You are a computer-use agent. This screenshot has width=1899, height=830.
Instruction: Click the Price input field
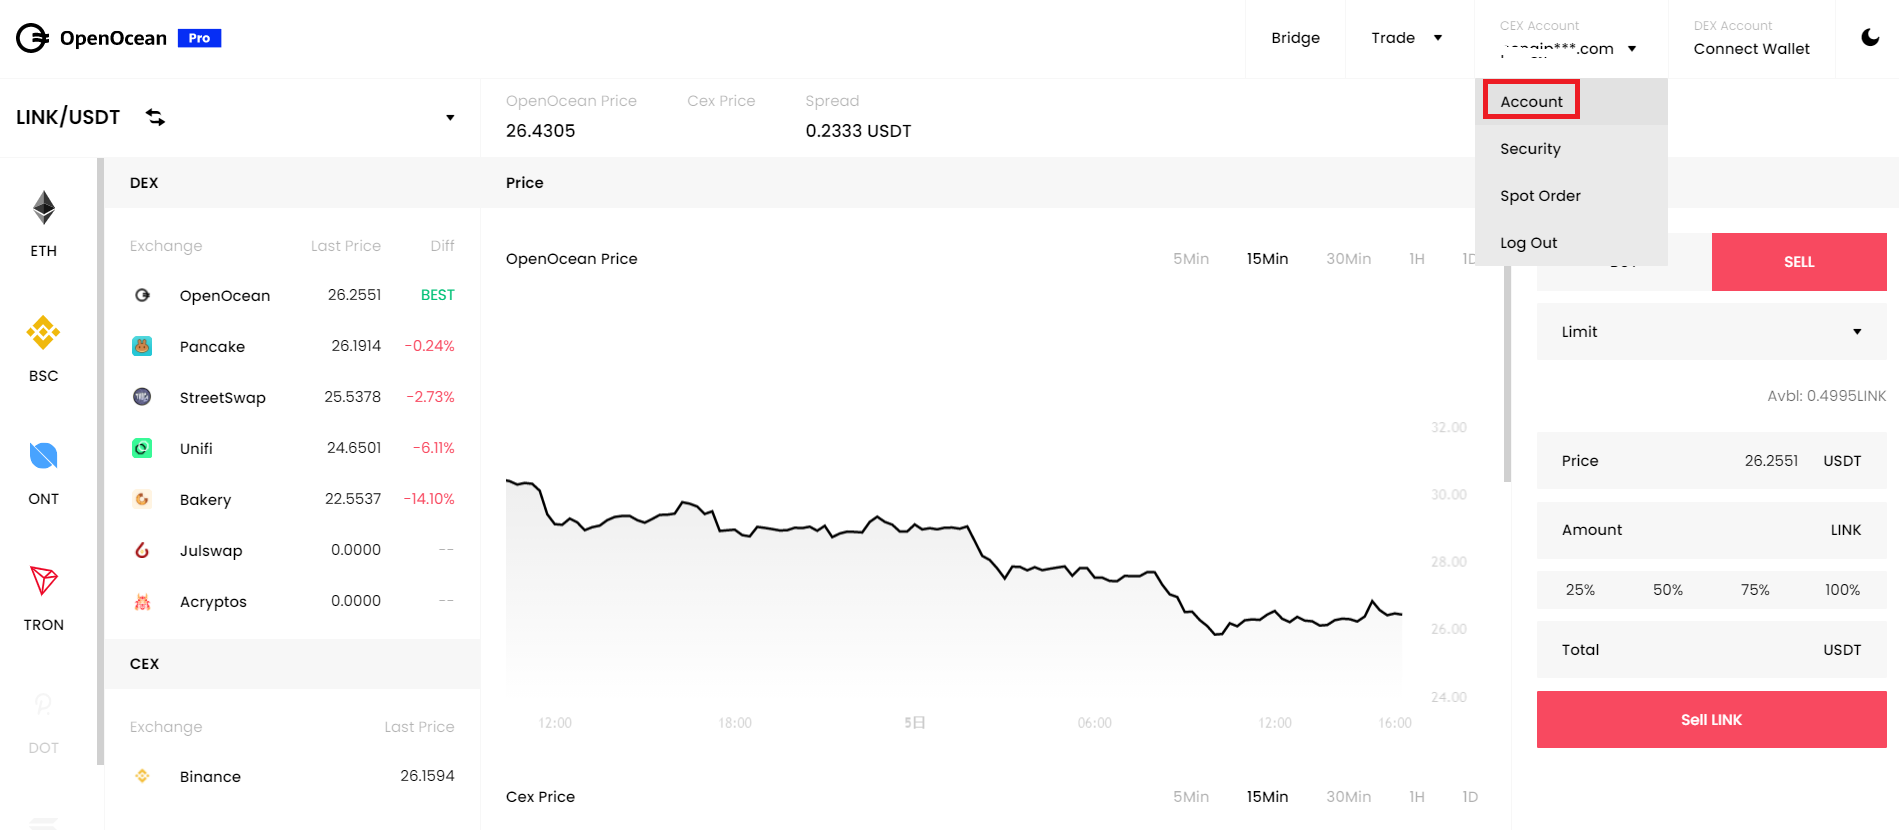1711,461
